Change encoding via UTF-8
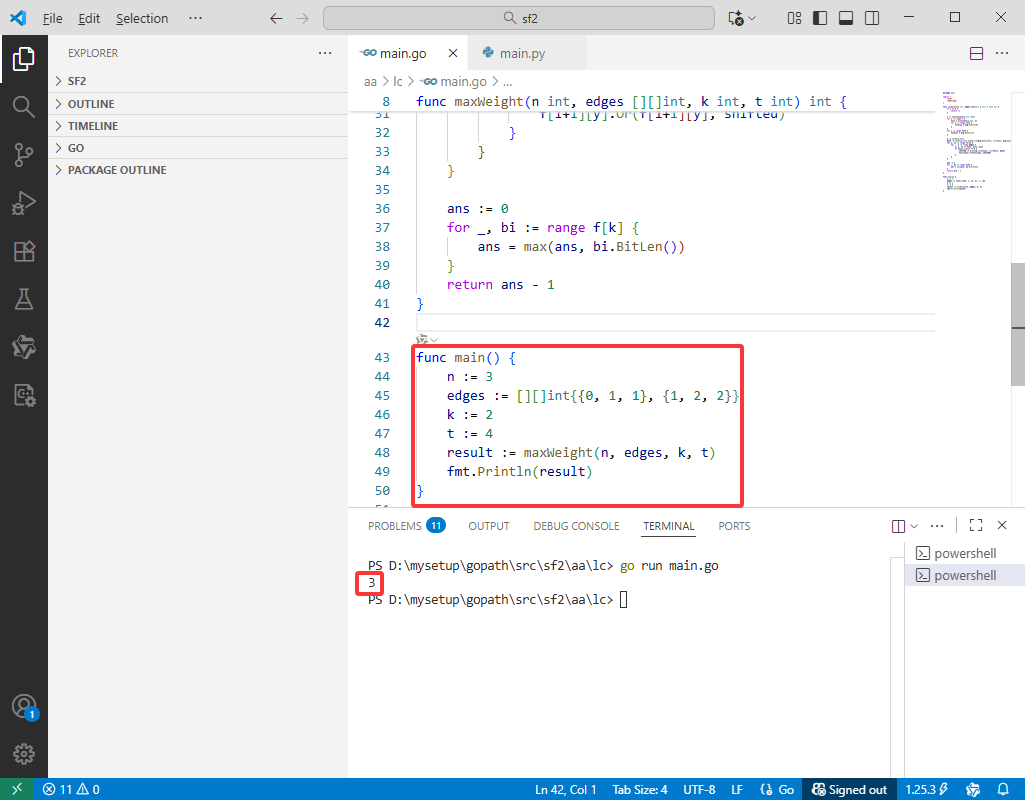 699,790
